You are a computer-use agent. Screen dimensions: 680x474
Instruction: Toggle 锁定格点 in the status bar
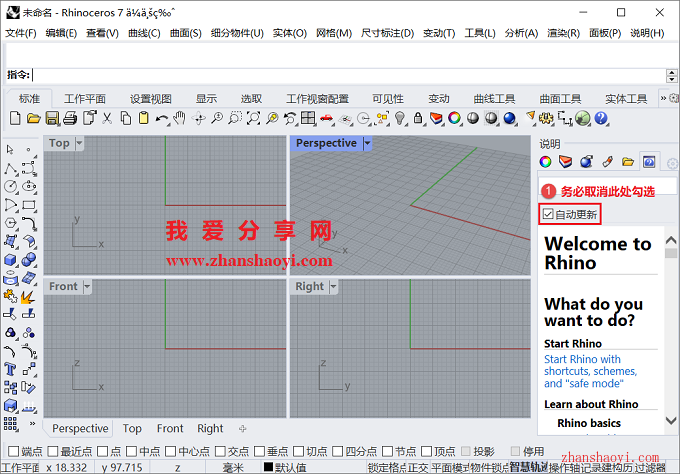coord(387,467)
